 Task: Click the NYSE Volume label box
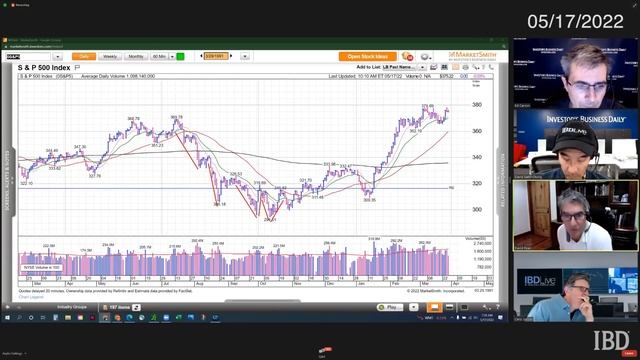coord(42,268)
